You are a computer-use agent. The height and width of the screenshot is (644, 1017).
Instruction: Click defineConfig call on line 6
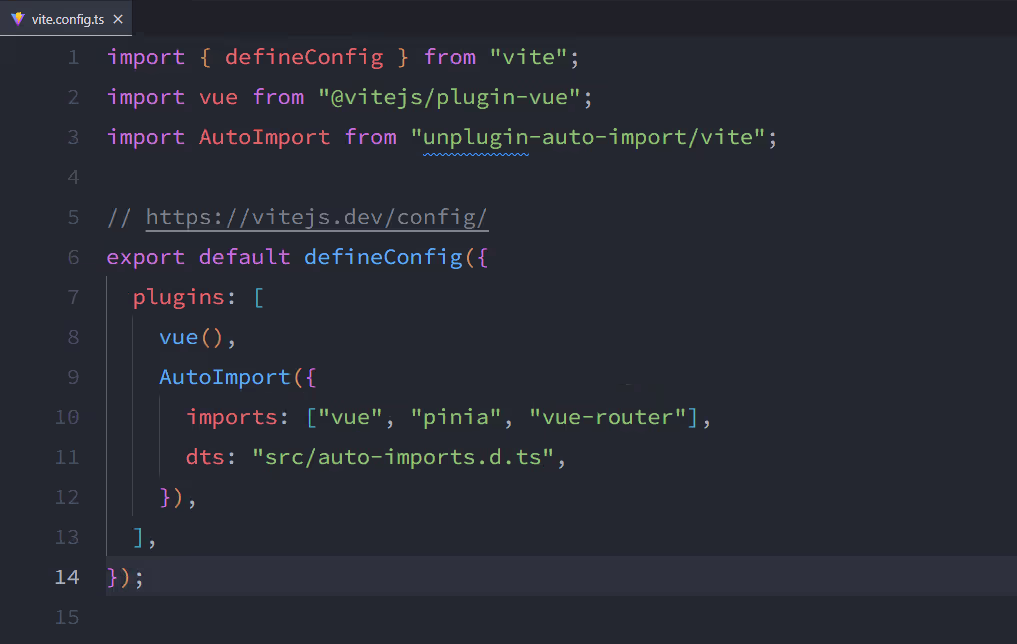tap(383, 257)
